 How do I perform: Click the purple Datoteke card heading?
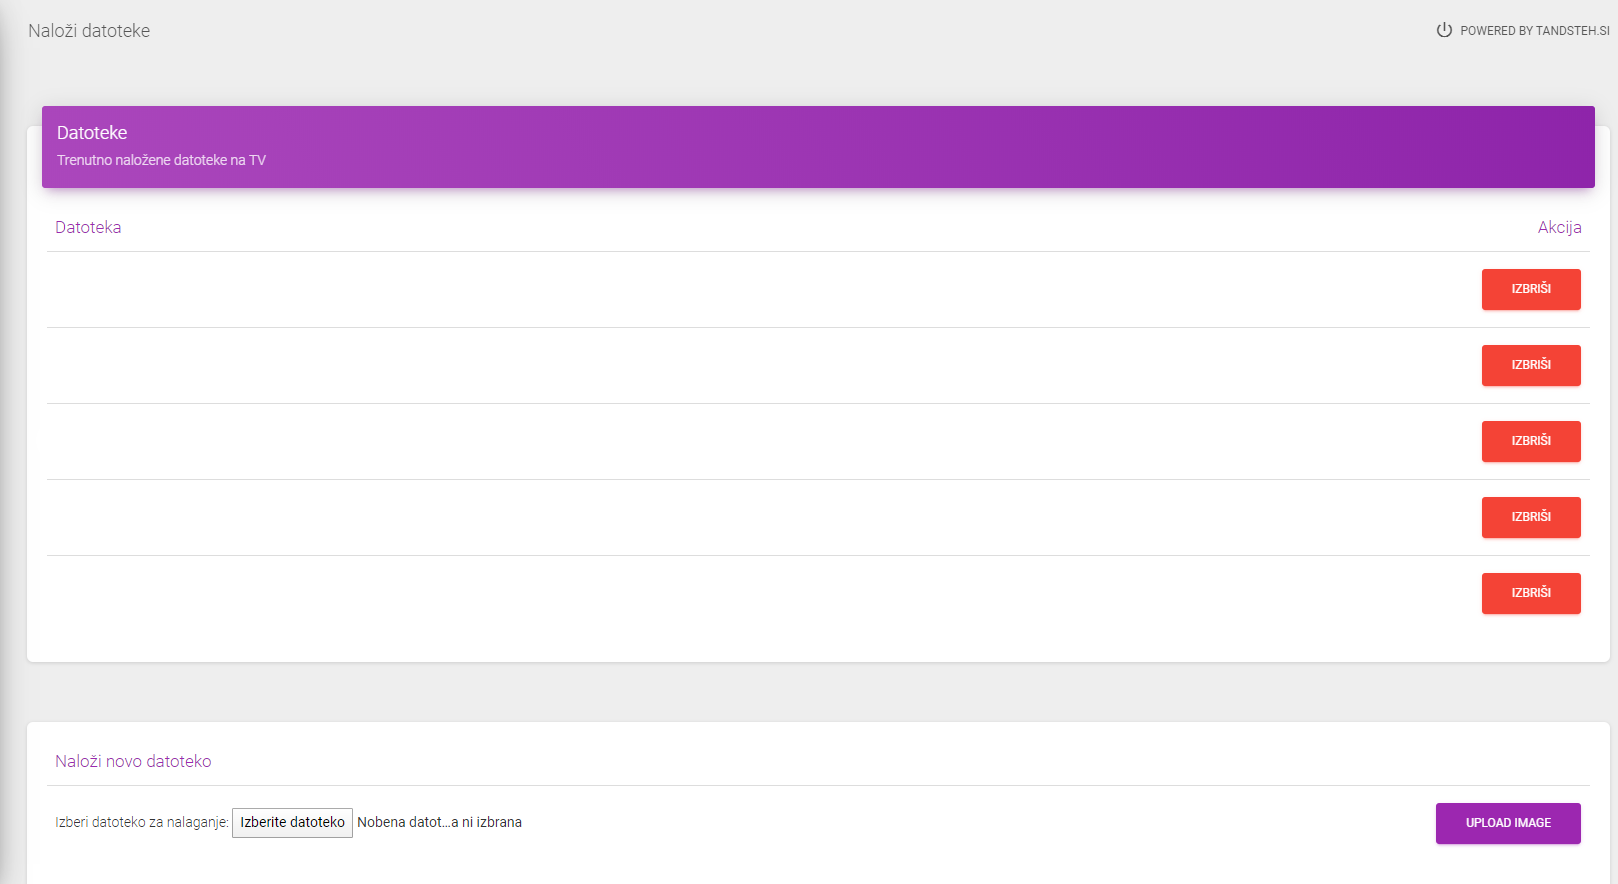click(x=92, y=133)
